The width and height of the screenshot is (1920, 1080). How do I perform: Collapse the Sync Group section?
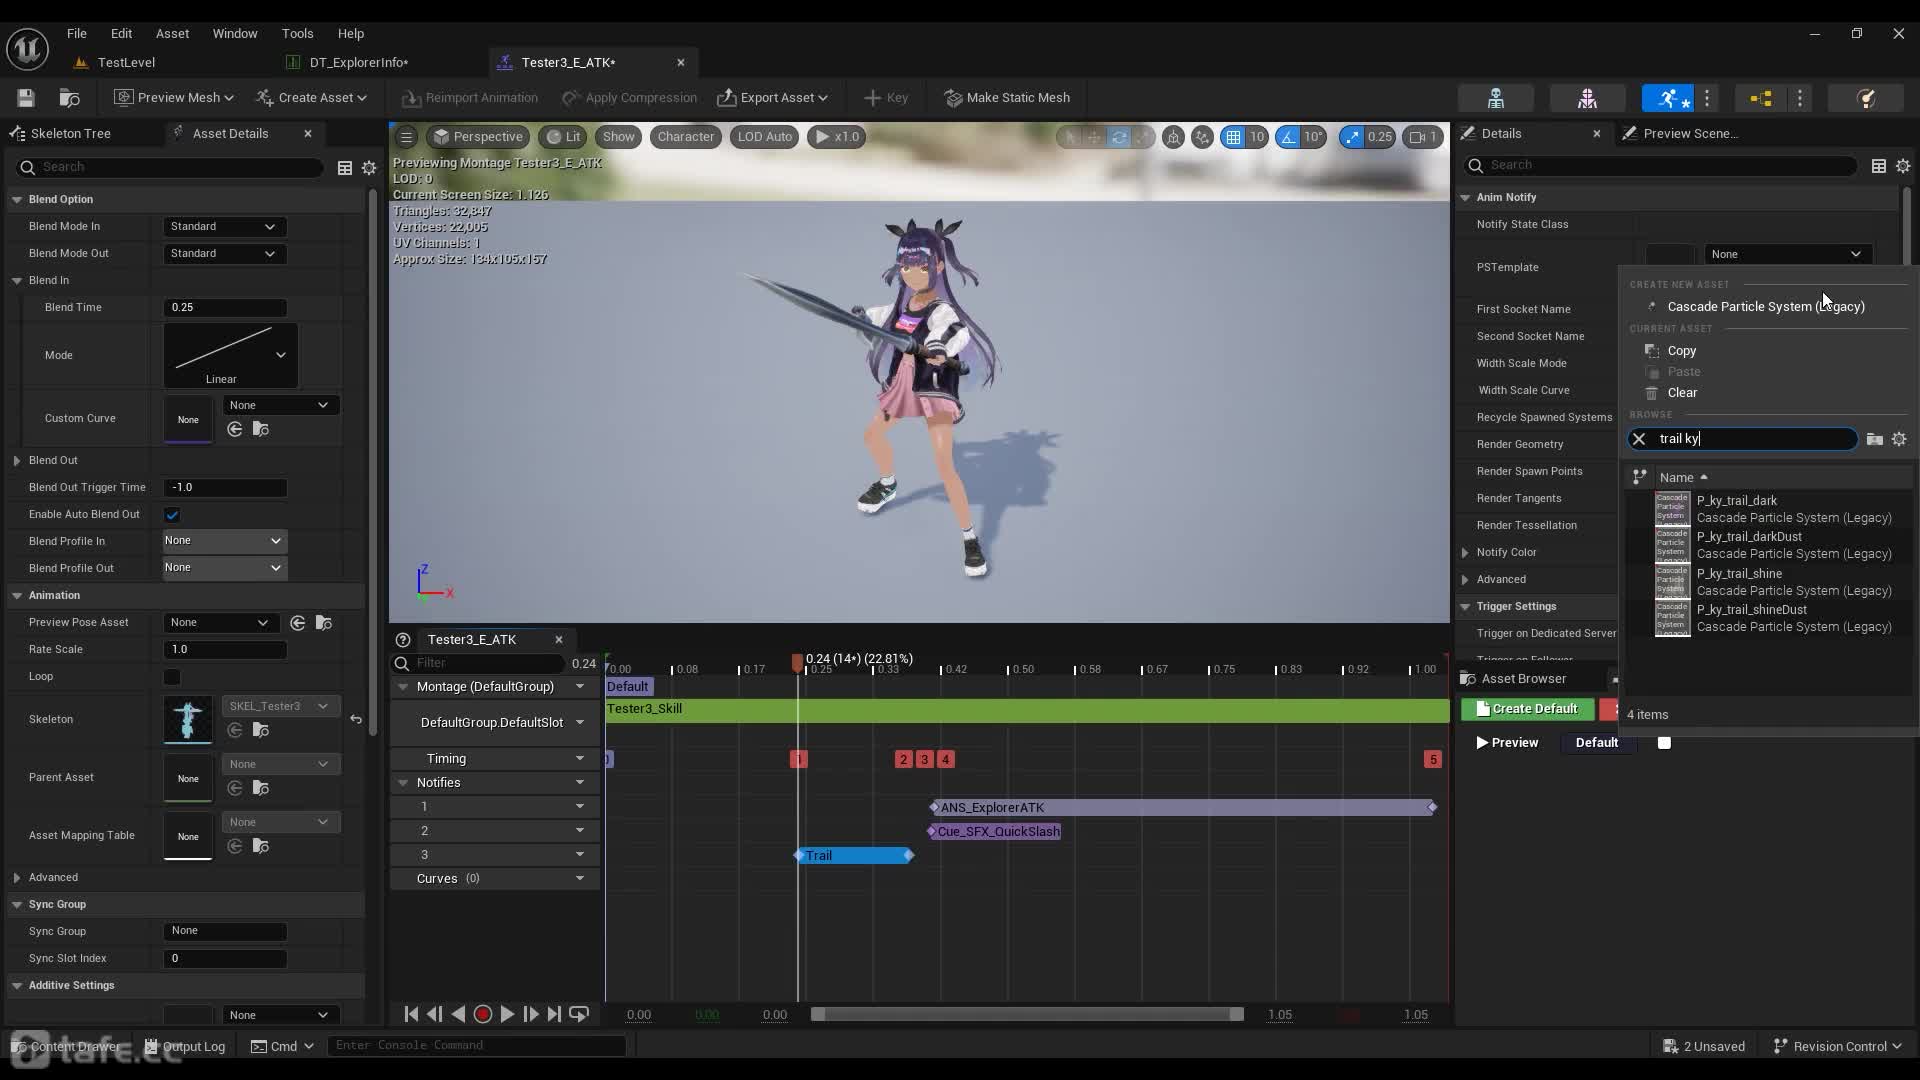(17, 905)
